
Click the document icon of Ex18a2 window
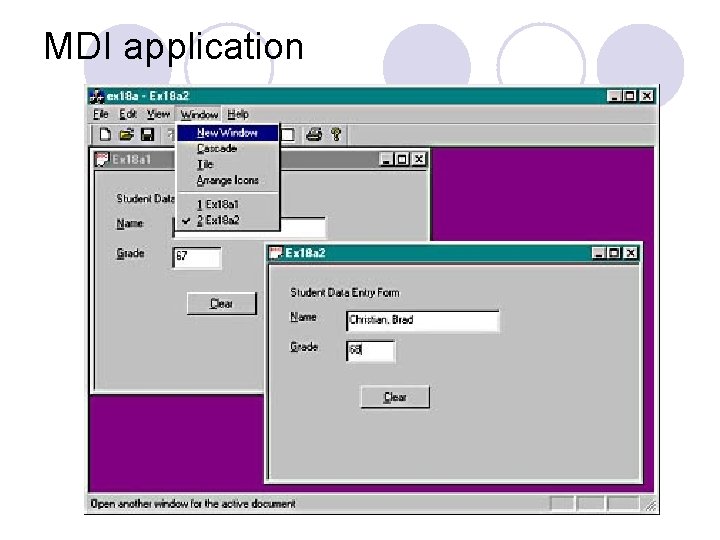[276, 253]
